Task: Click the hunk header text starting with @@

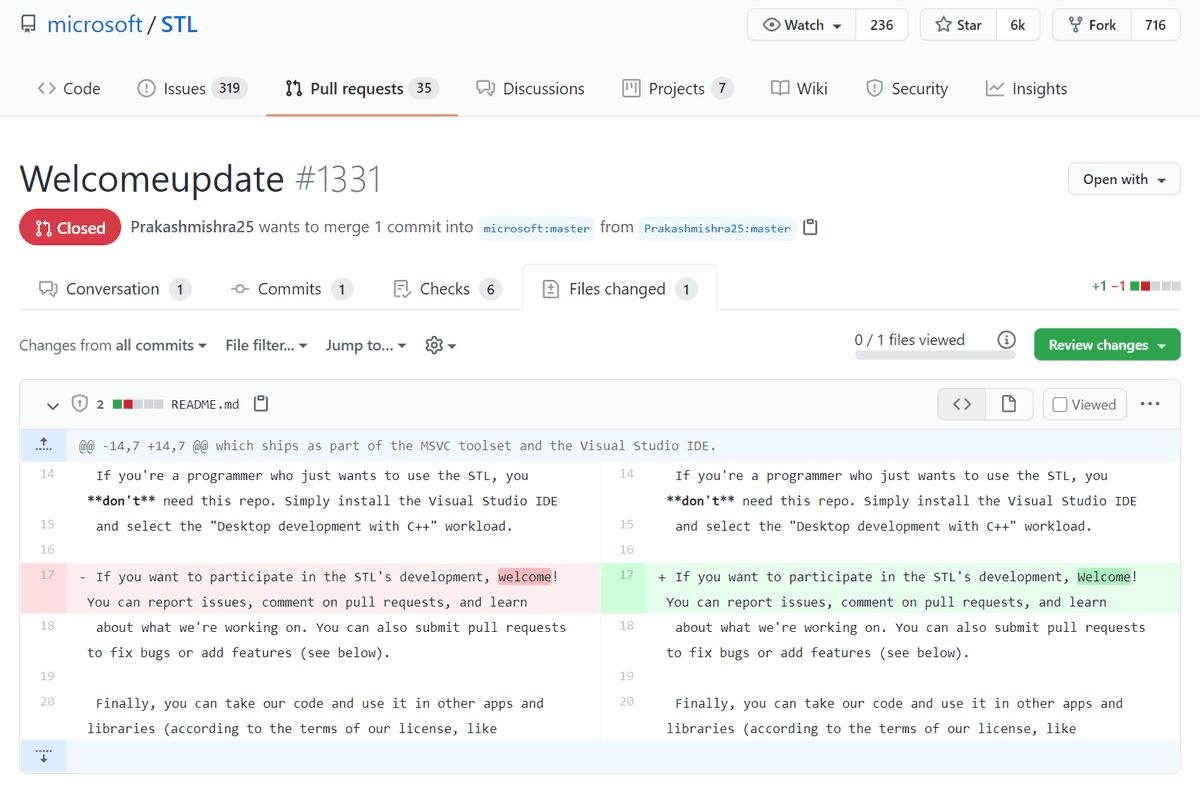Action: [x=398, y=446]
